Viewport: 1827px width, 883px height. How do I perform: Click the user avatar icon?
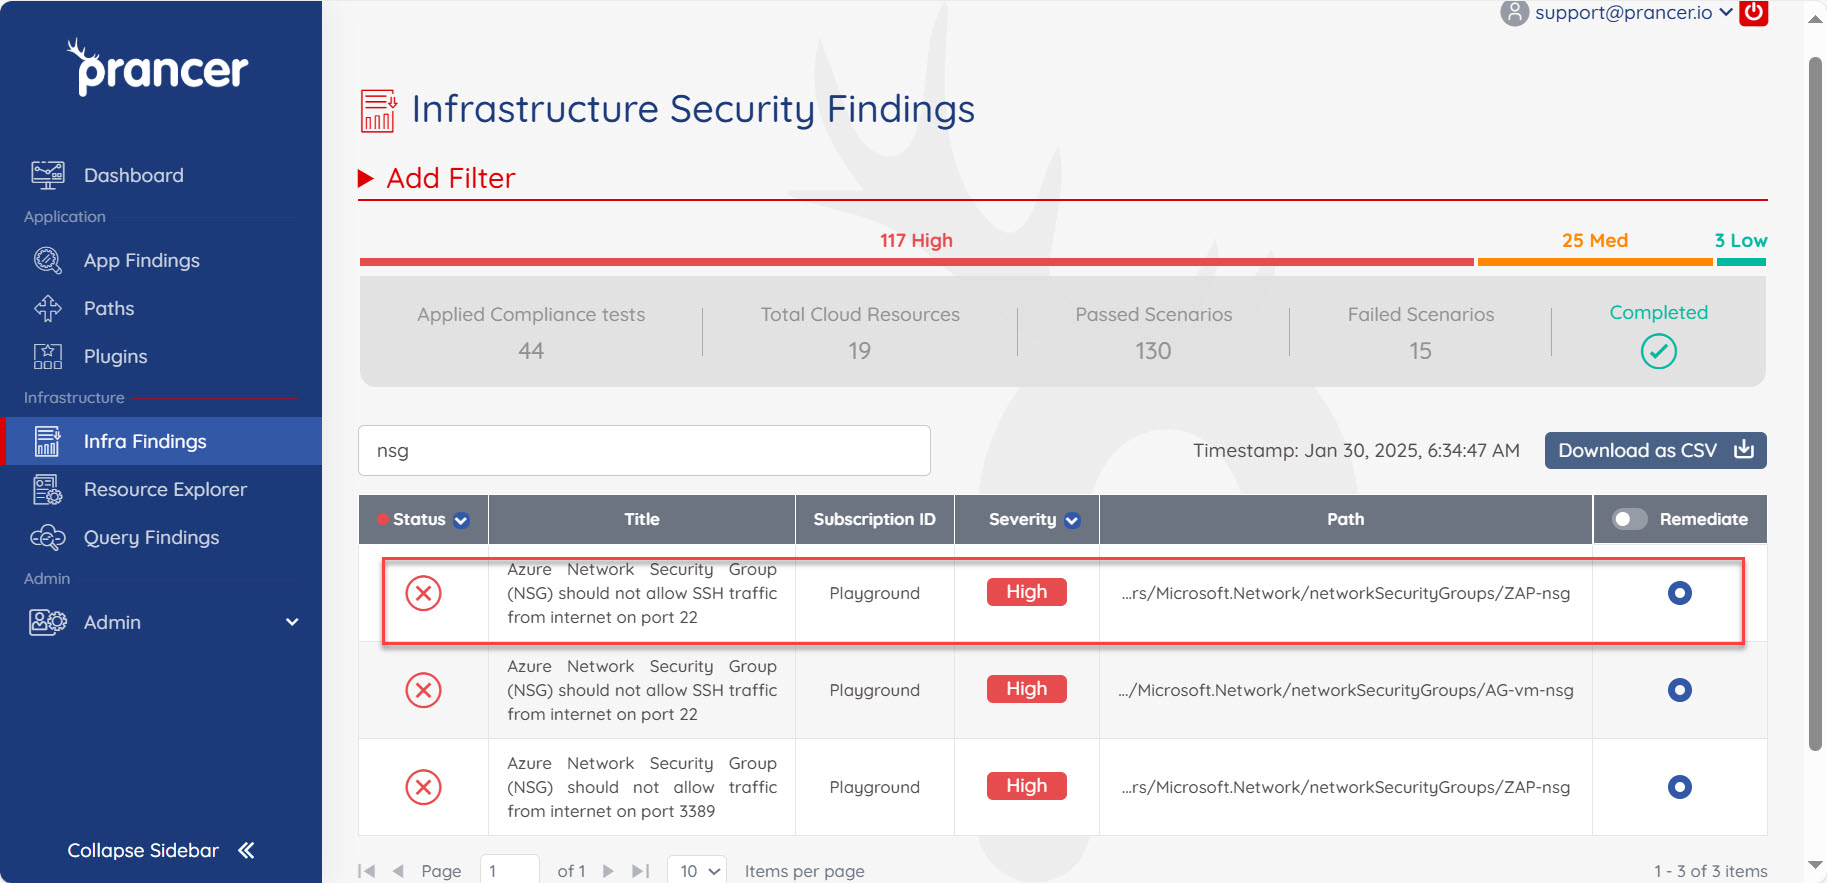[1515, 13]
